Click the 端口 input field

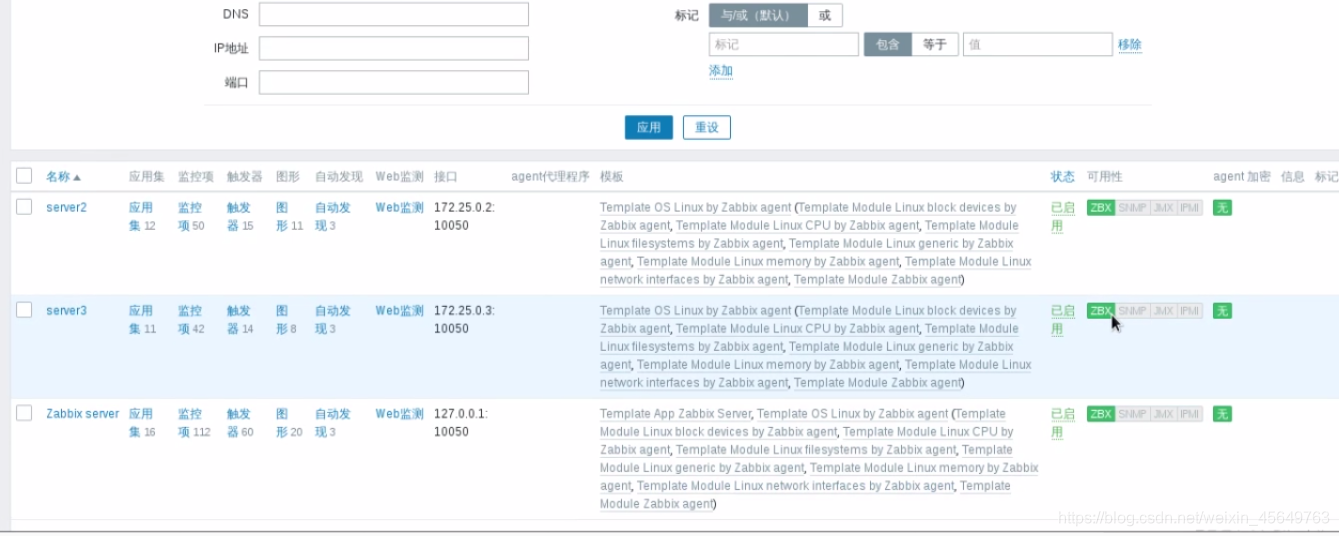pyautogui.click(x=393, y=82)
